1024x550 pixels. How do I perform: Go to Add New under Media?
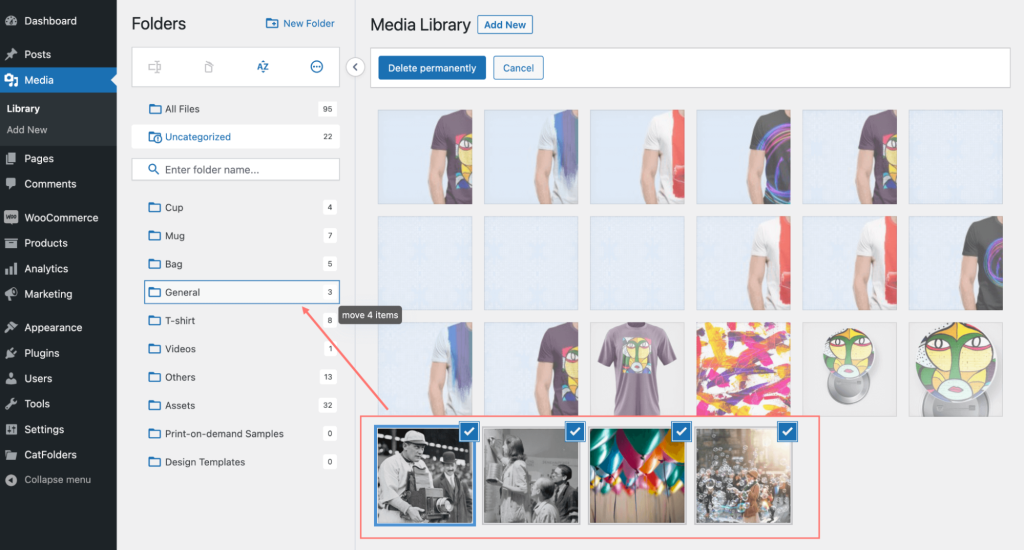(27, 130)
